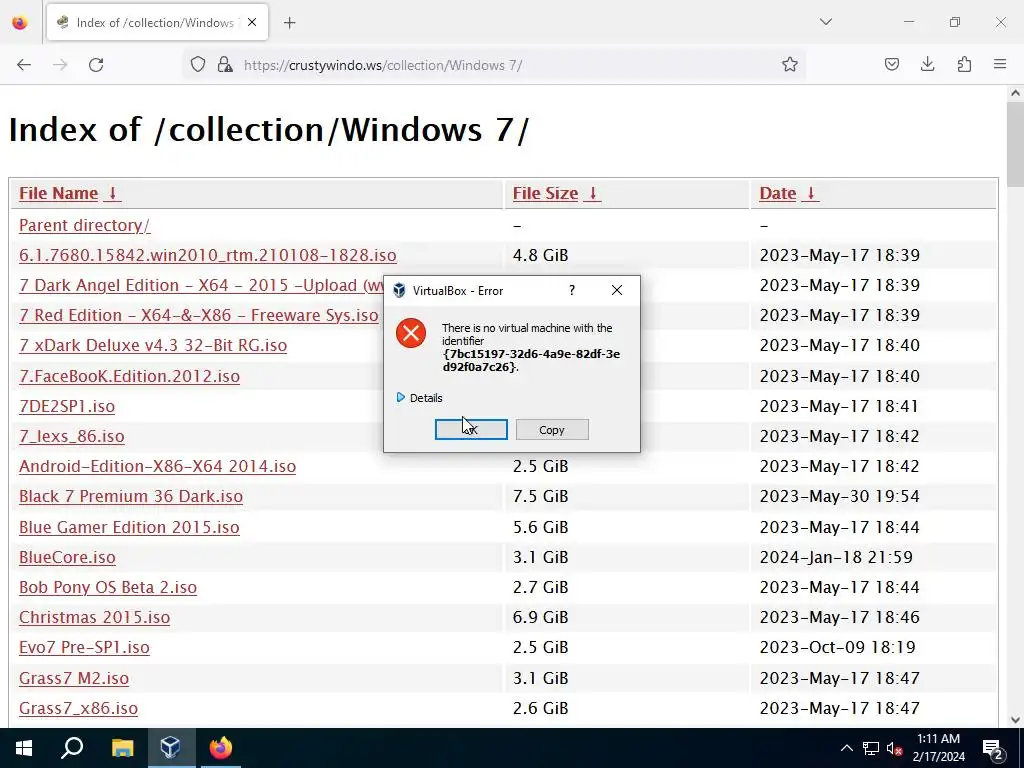Click the red error icon
Image resolution: width=1024 pixels, height=768 pixels.
[411, 333]
